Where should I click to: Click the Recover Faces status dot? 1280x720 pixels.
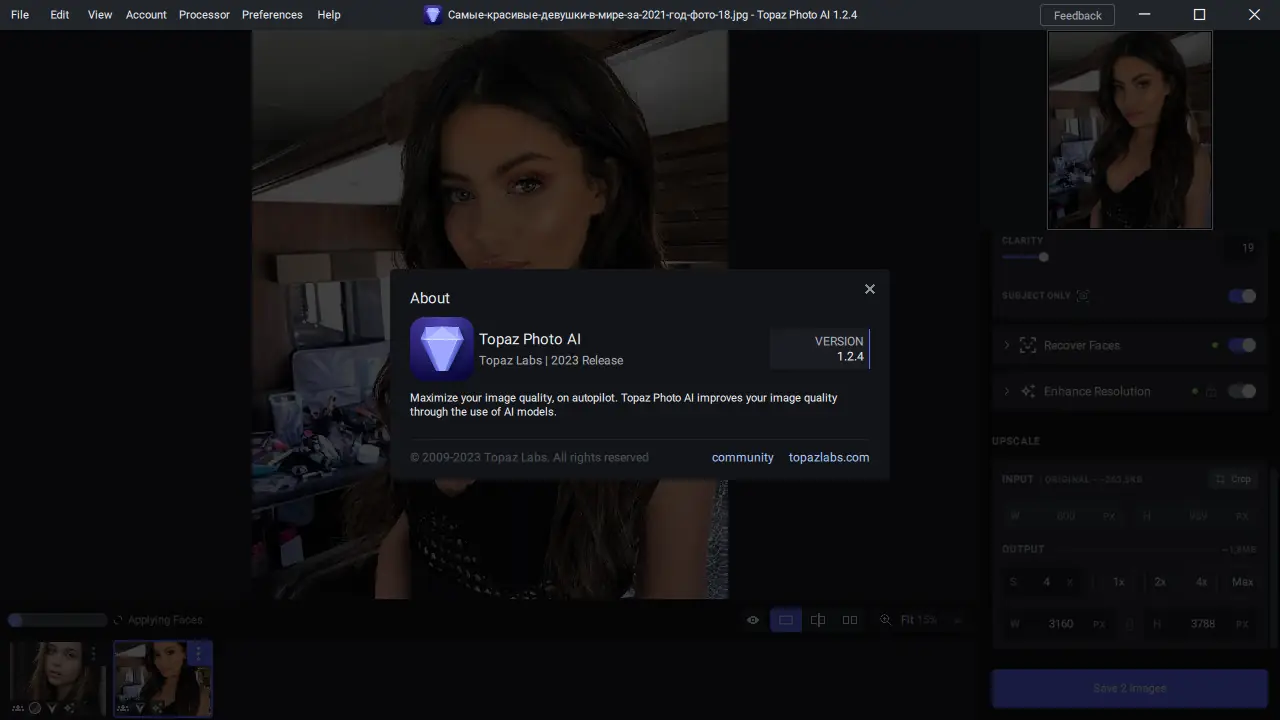1215,345
